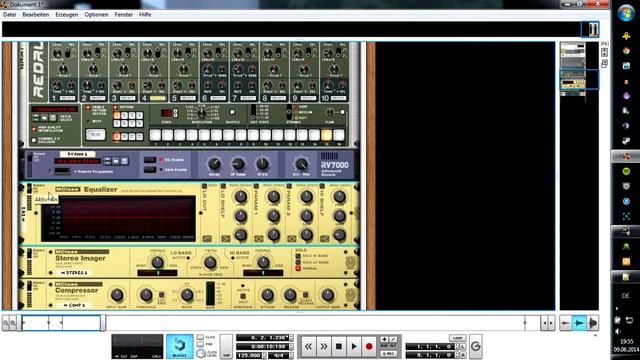Click the Compressor Threshold knob

146,295
